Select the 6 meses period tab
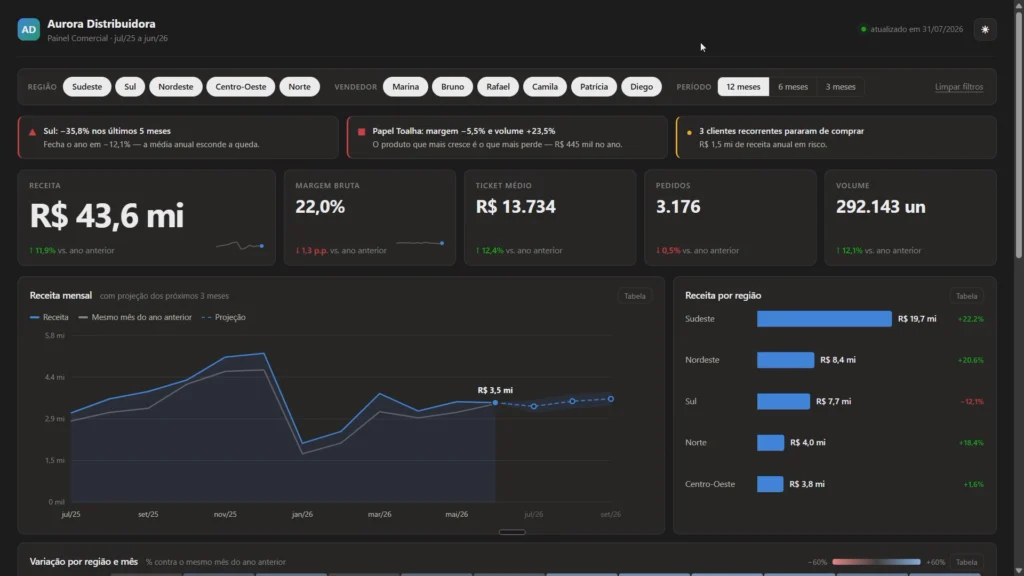The width and height of the screenshot is (1024, 576). (x=793, y=87)
